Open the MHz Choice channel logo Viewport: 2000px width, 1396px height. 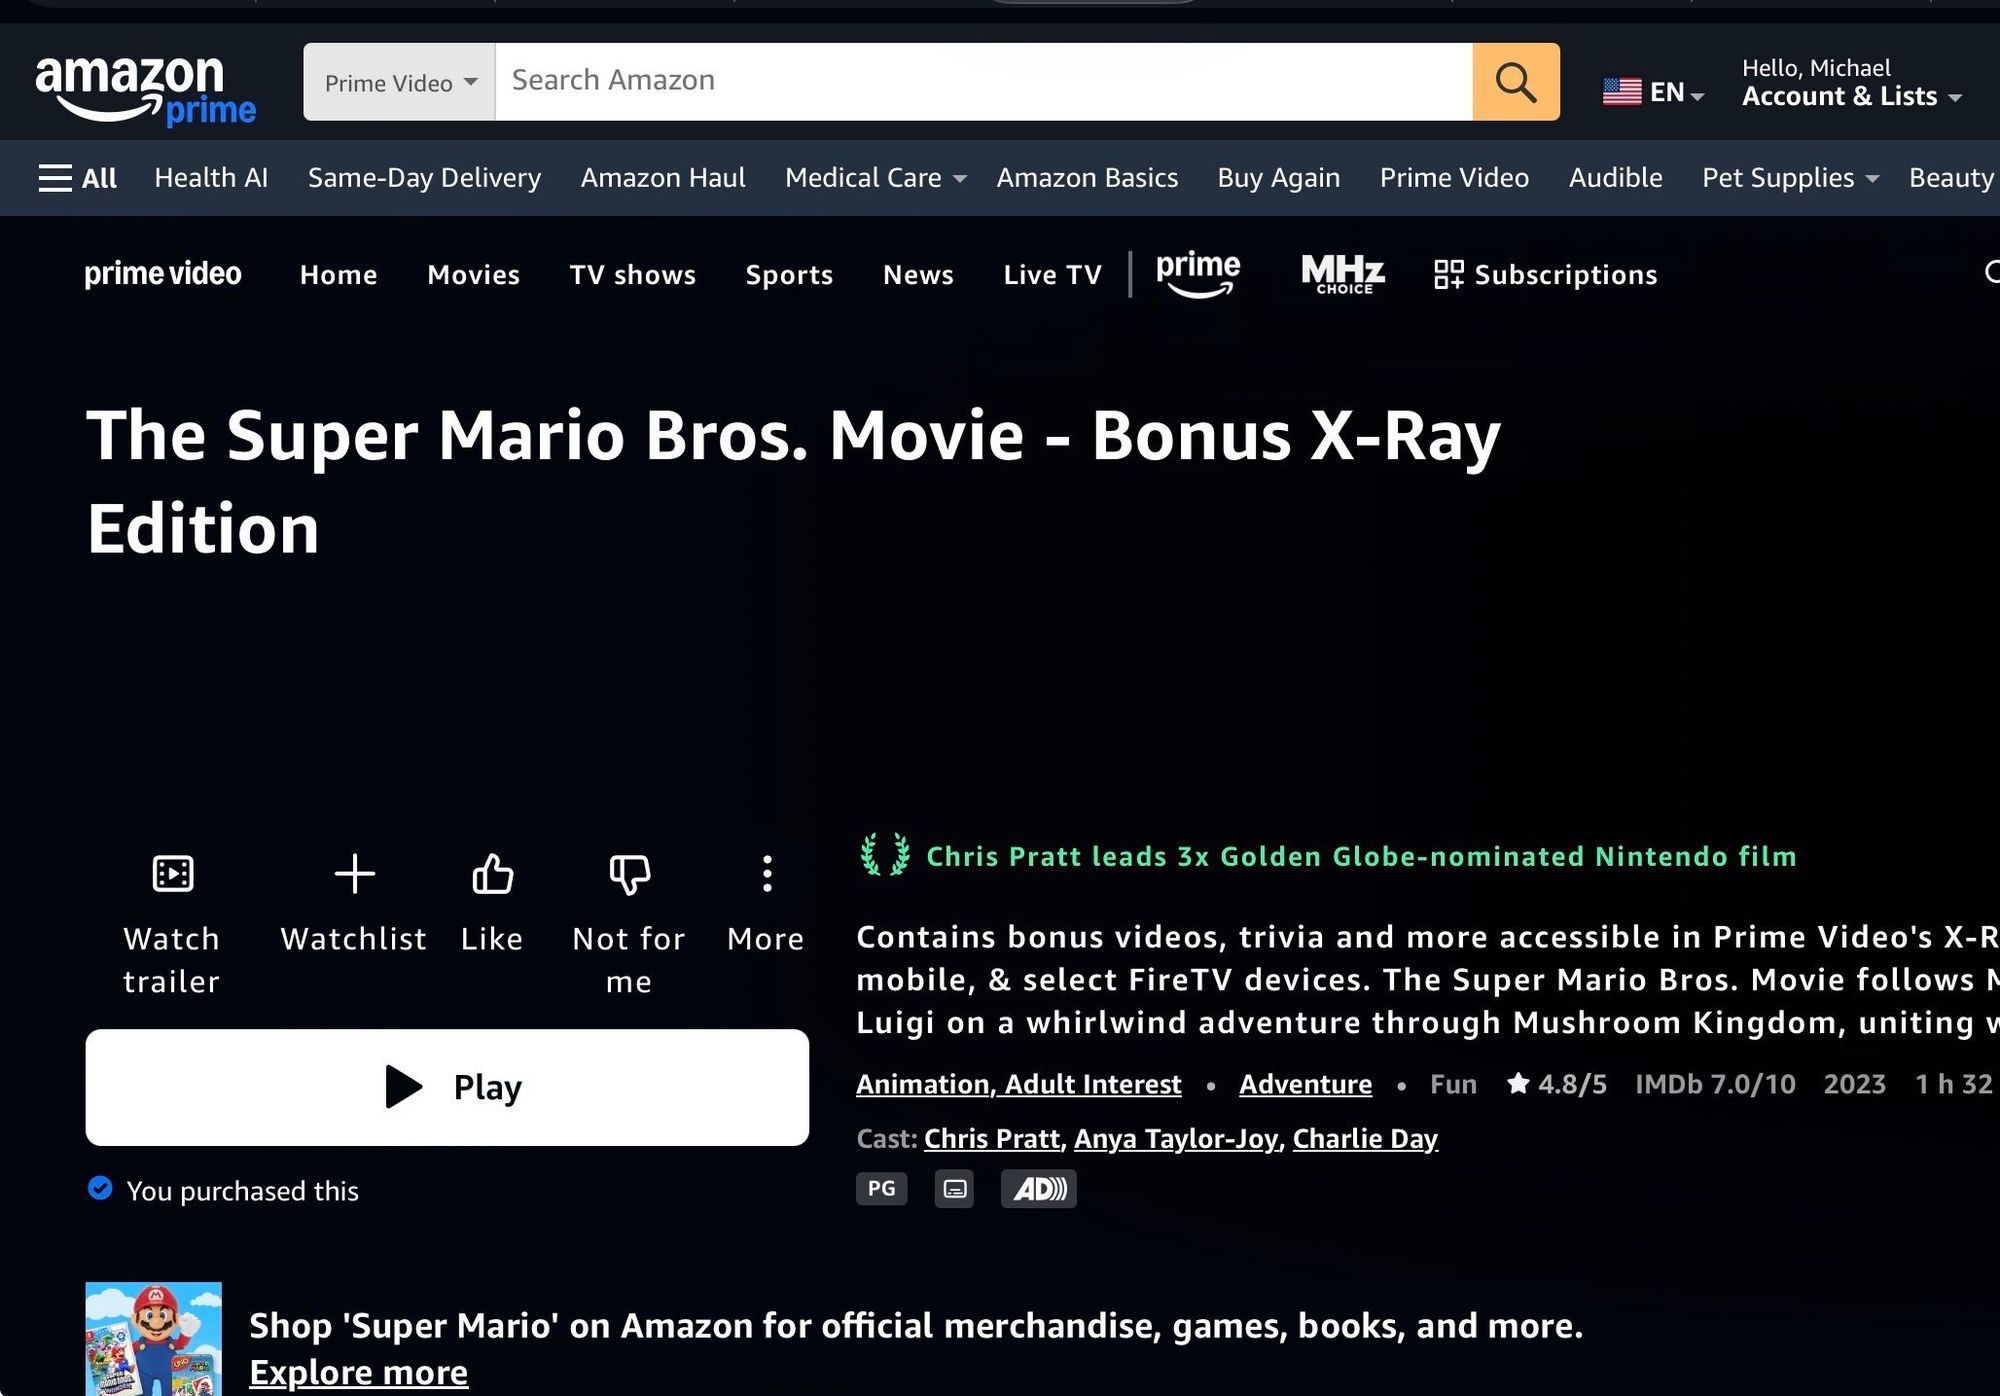click(1342, 274)
